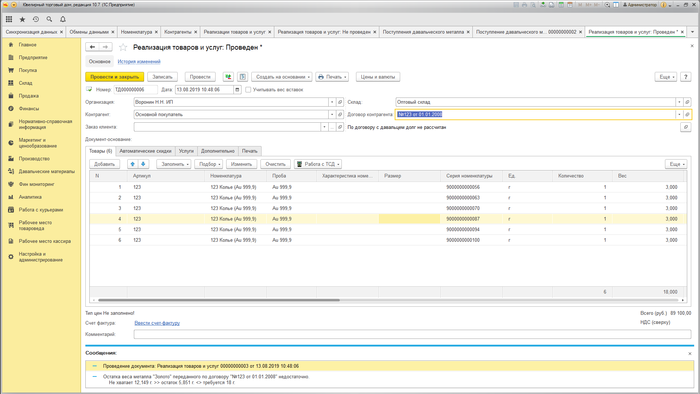Open Склад section in the sidebar
Screen dimensions: 700x394
(25, 83)
